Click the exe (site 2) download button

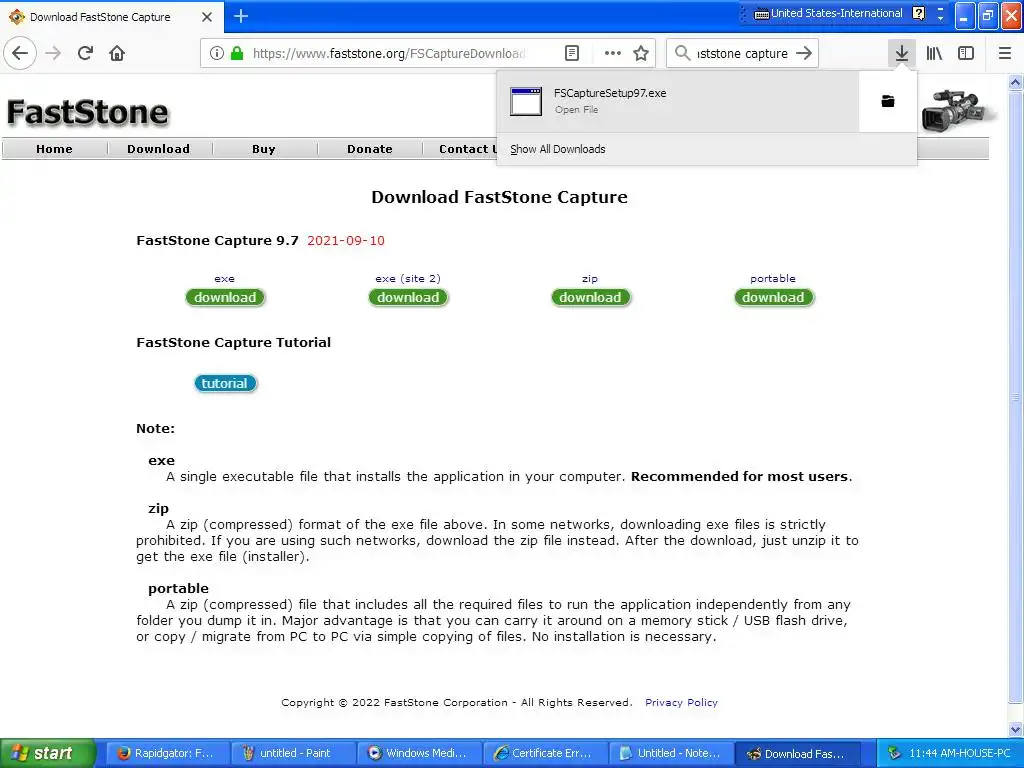408,297
